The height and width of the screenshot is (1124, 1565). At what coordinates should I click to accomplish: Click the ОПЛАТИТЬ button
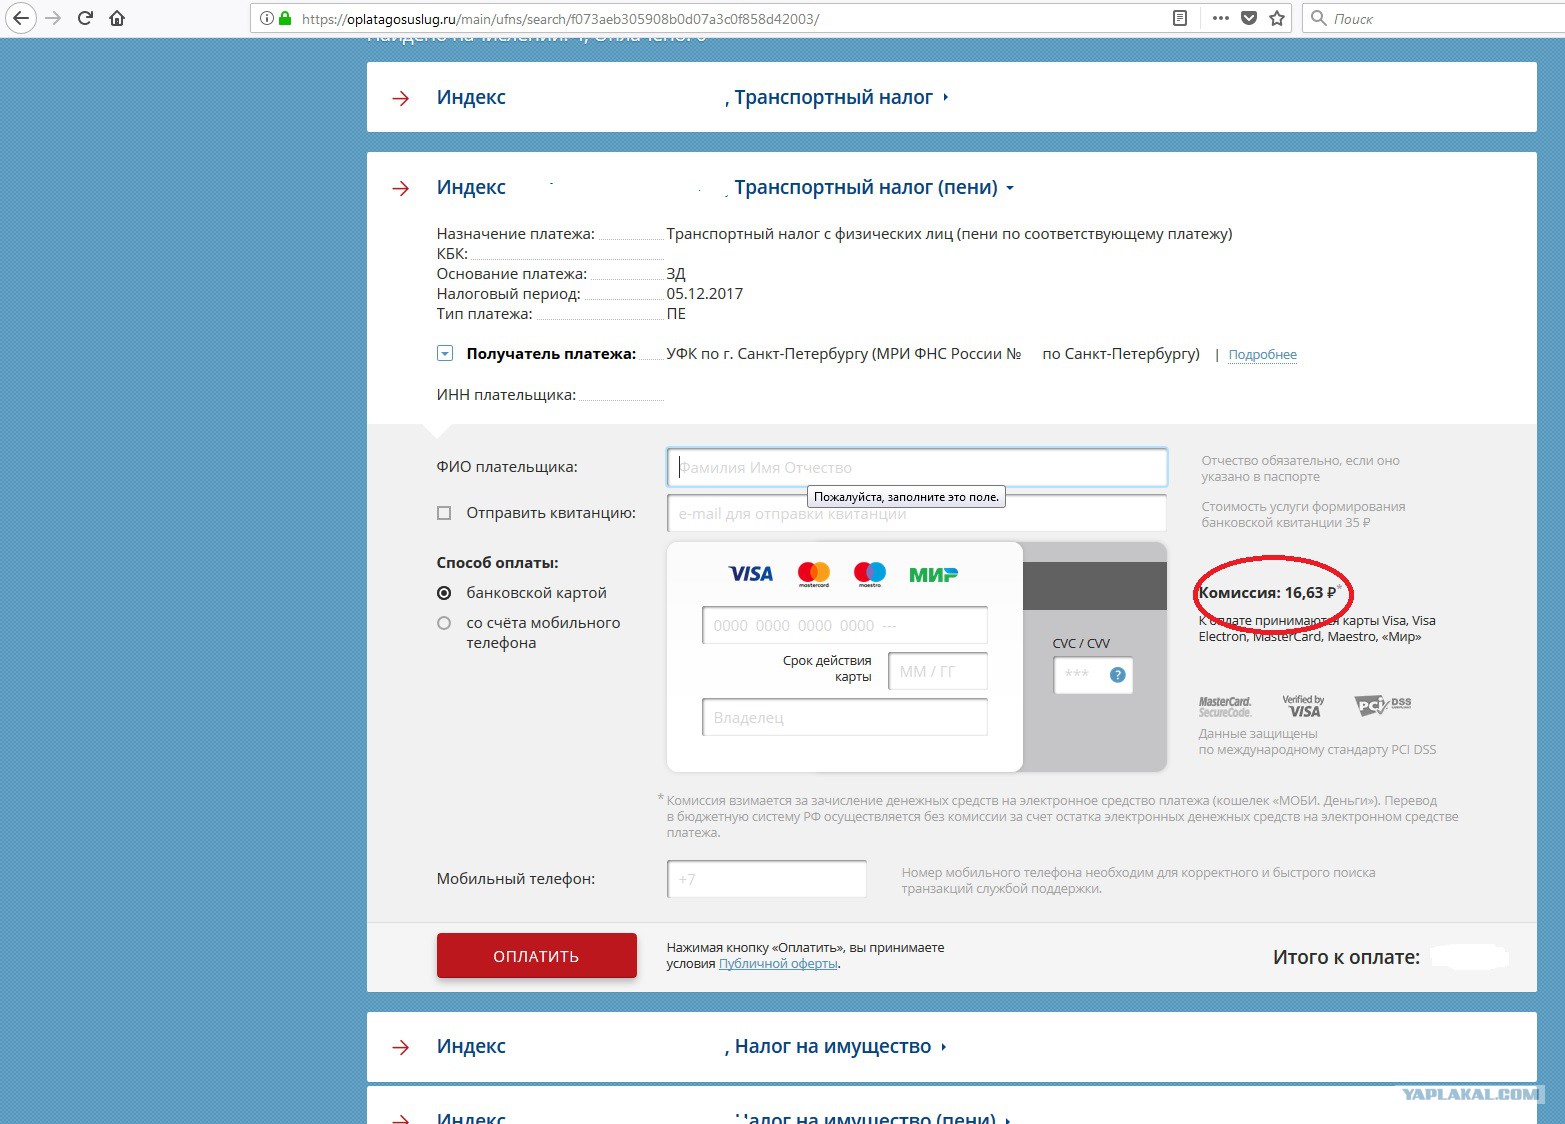(536, 956)
